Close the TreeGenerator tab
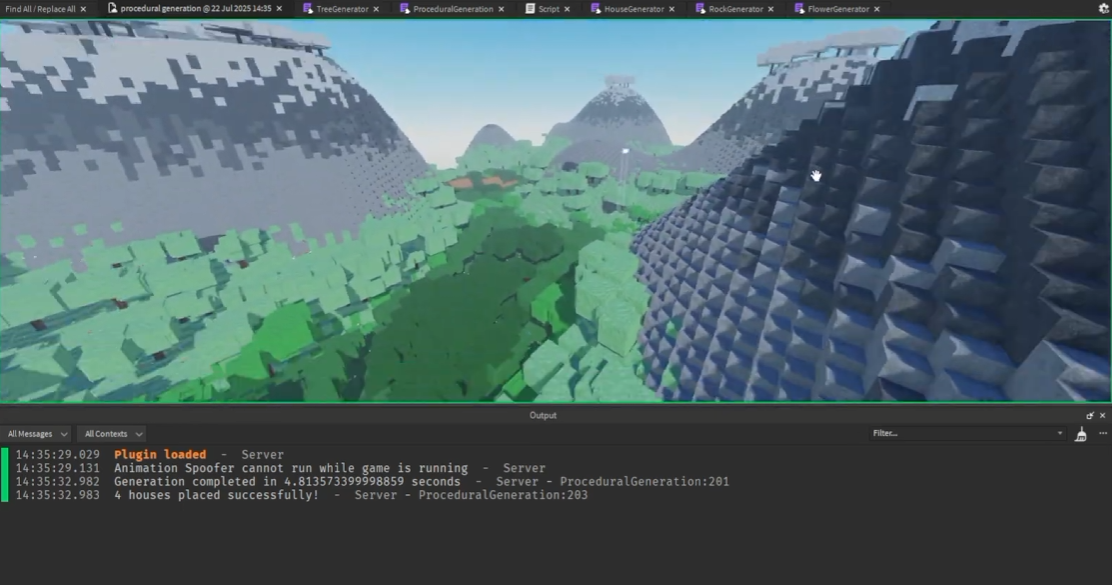1112x585 pixels. pos(376,9)
